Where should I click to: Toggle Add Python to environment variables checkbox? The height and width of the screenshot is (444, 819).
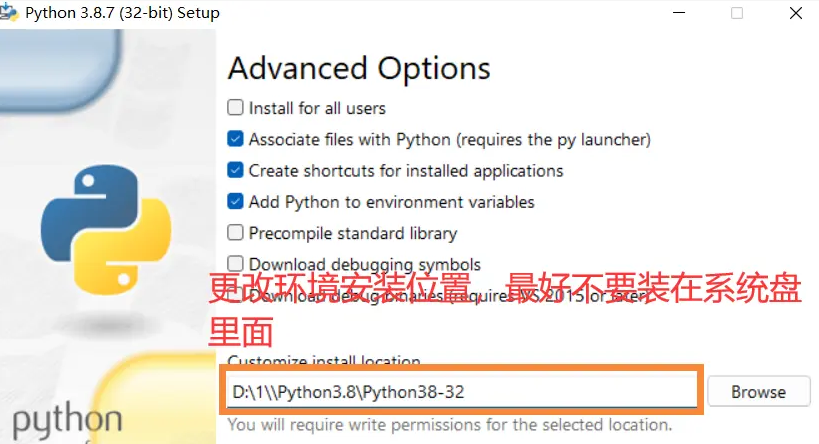[236, 202]
